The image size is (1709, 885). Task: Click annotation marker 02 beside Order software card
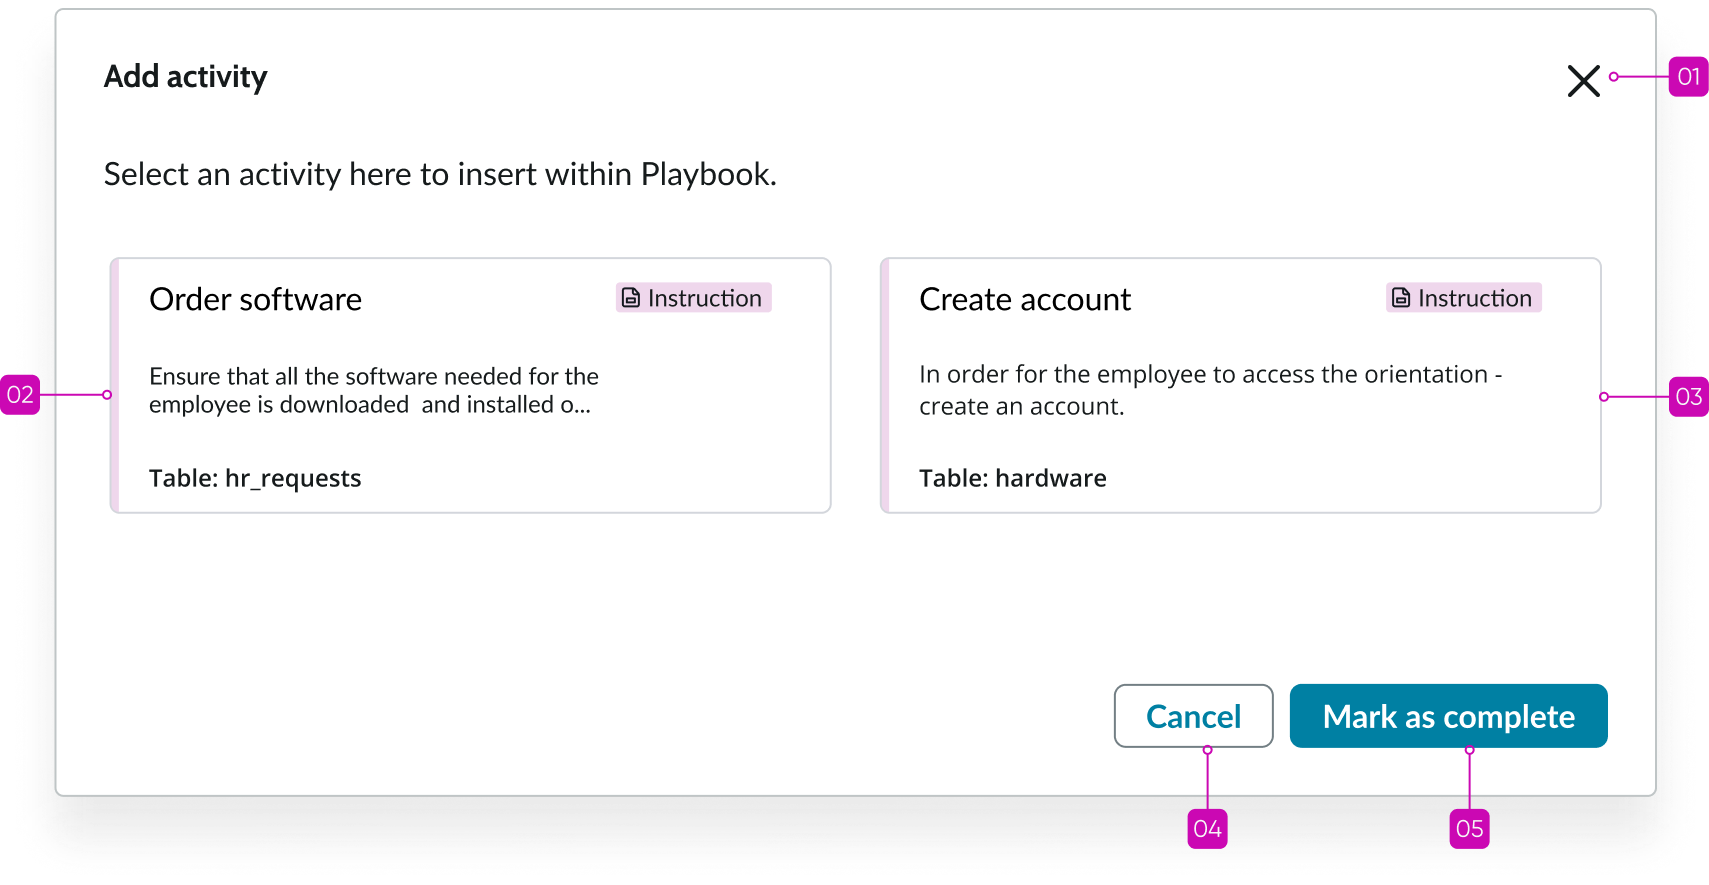[20, 395]
